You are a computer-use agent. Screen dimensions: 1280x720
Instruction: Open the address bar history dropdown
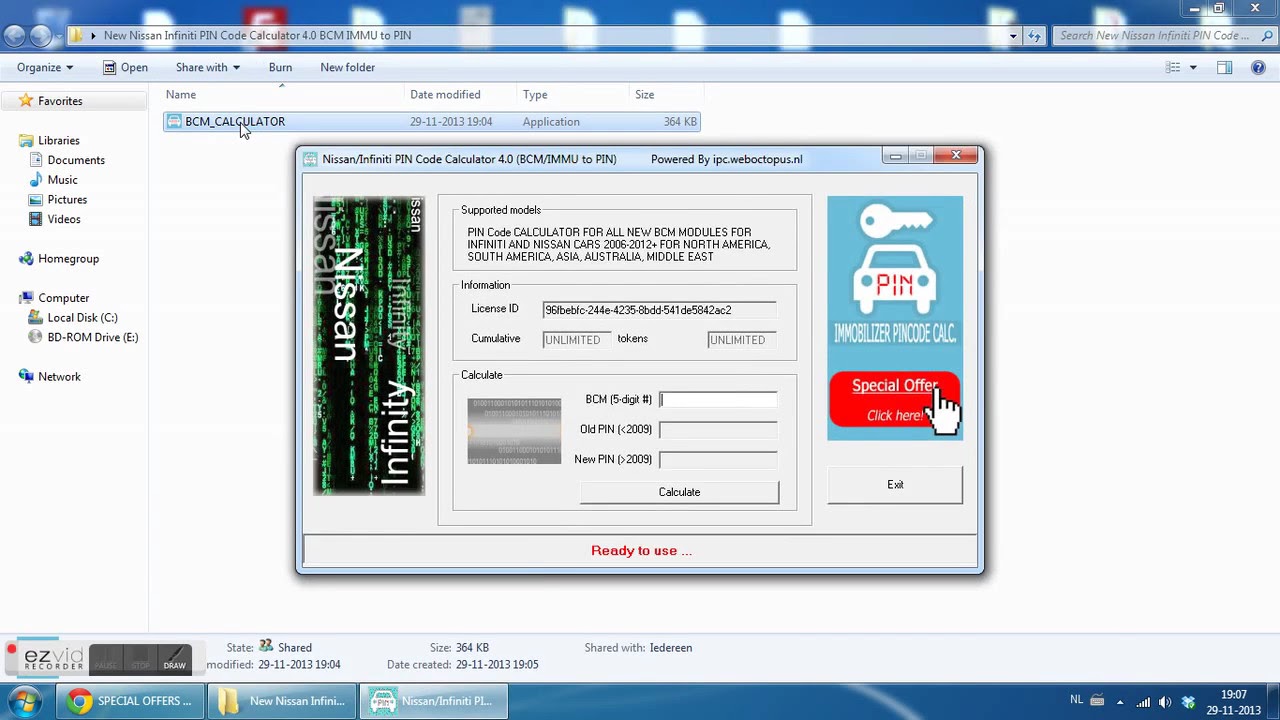(x=1013, y=36)
